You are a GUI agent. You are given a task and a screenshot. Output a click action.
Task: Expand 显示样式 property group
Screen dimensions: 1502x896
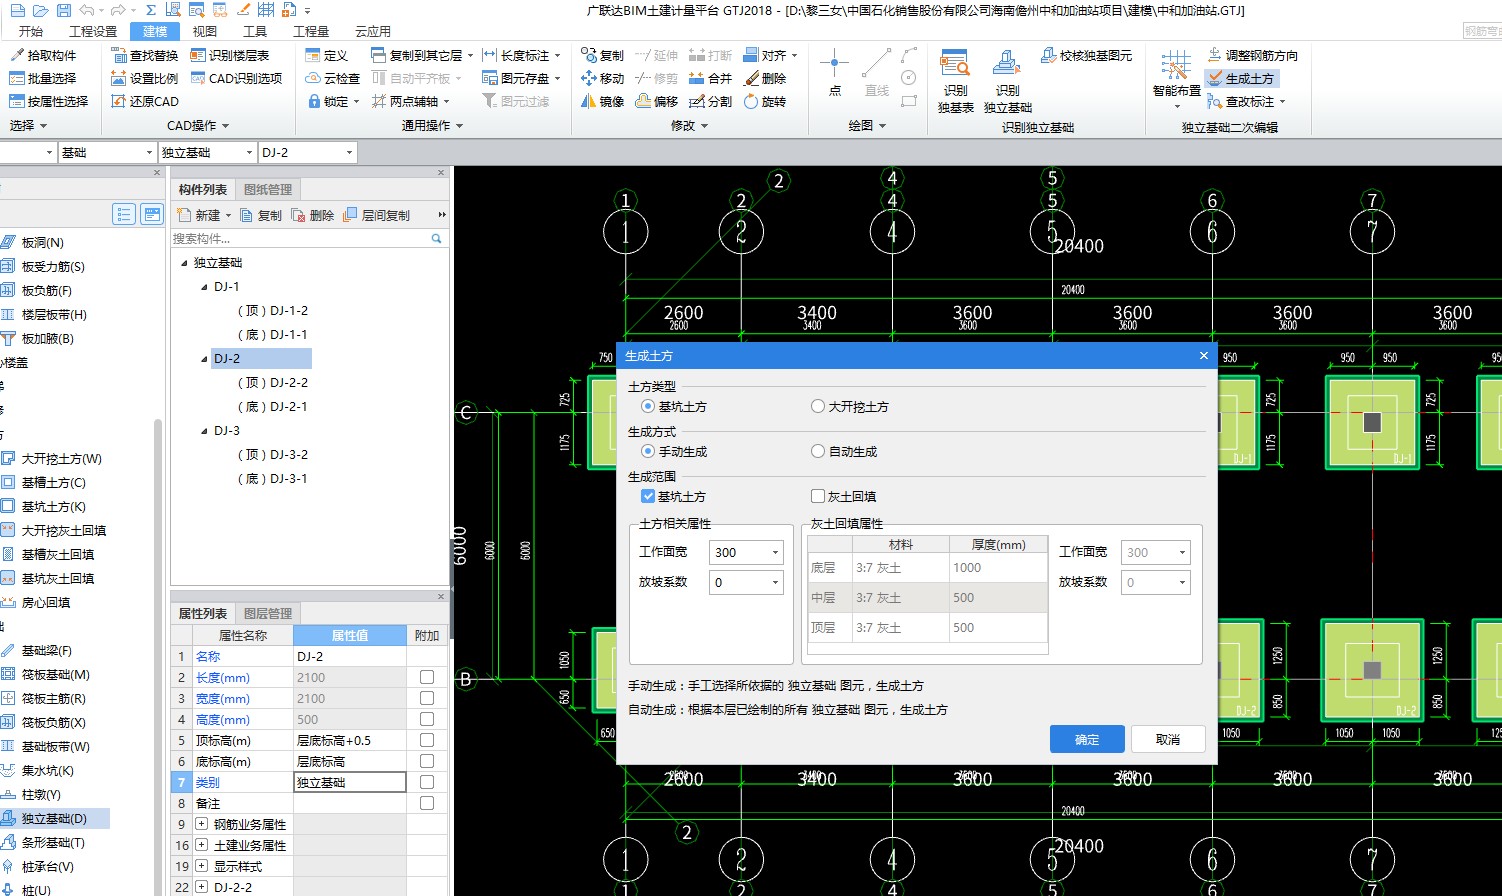(202, 866)
